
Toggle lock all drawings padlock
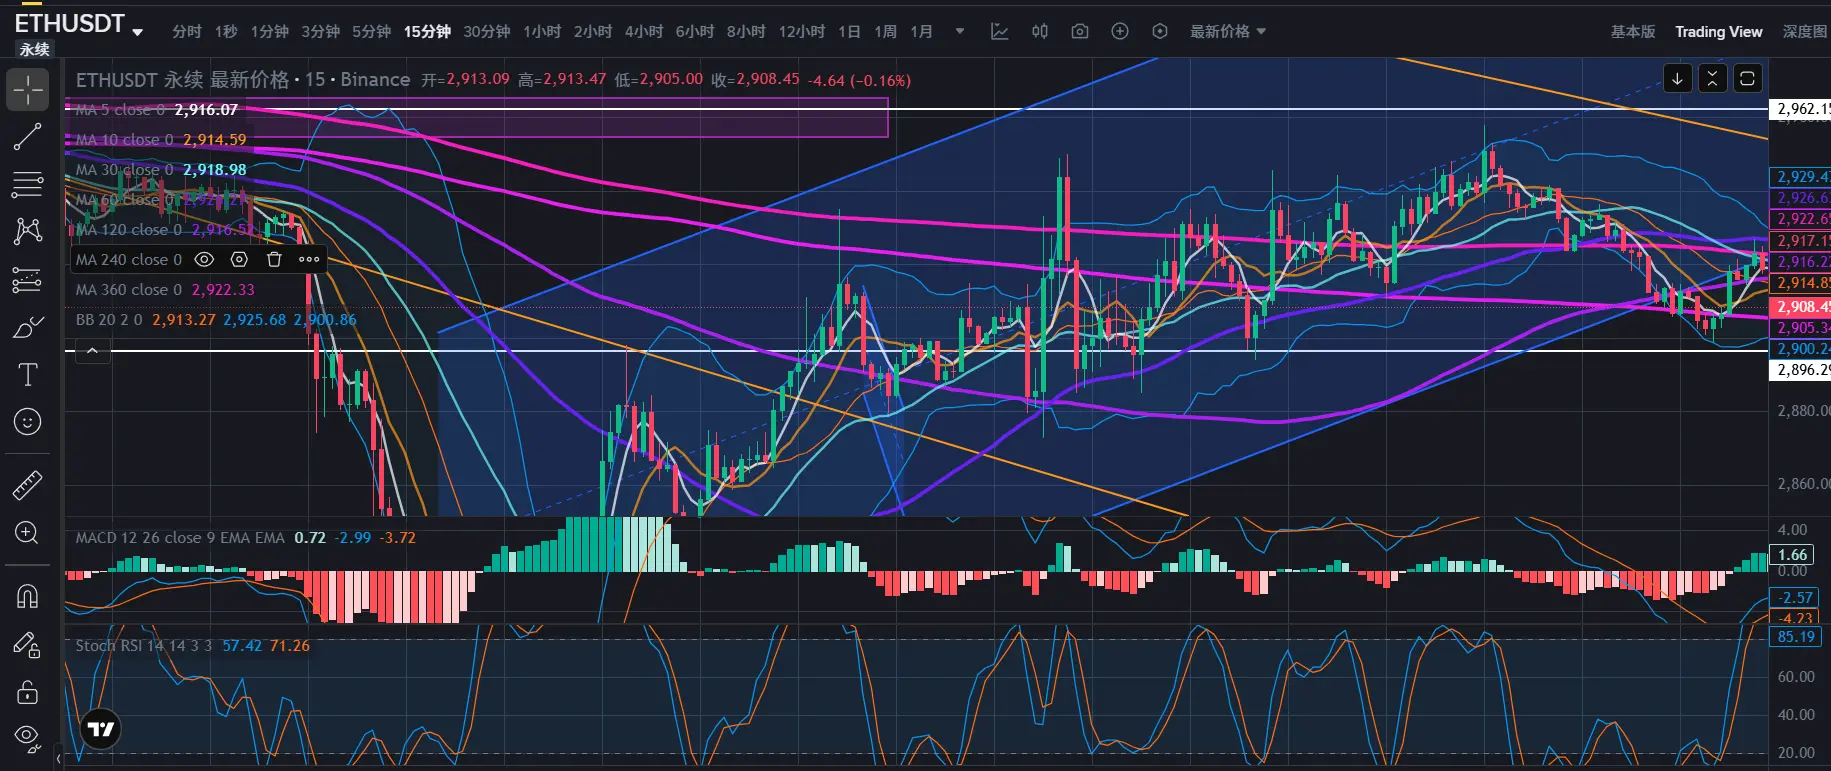(x=28, y=692)
